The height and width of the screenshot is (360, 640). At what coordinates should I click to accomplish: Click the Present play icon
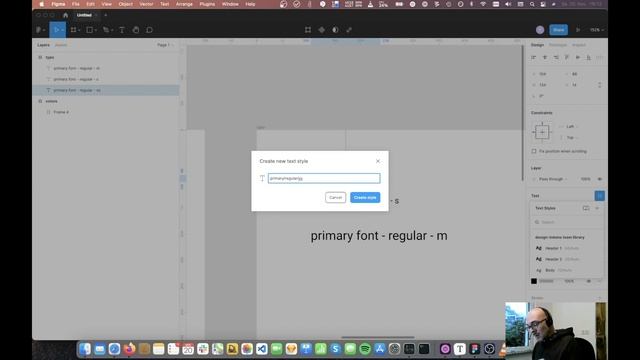[578, 30]
